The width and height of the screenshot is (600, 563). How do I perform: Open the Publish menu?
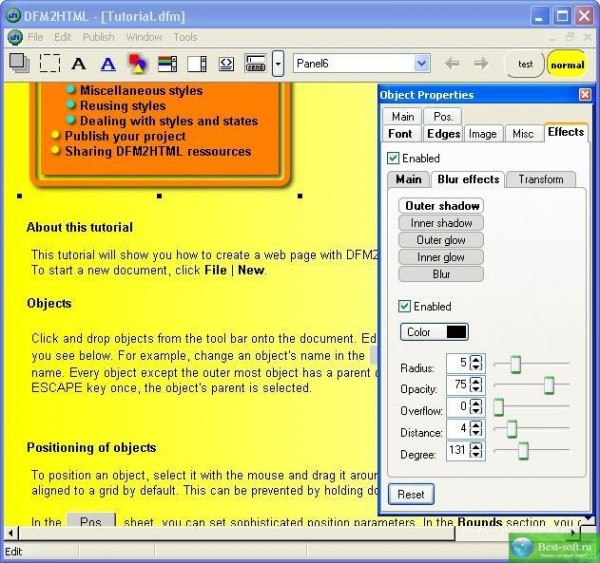tap(98, 37)
